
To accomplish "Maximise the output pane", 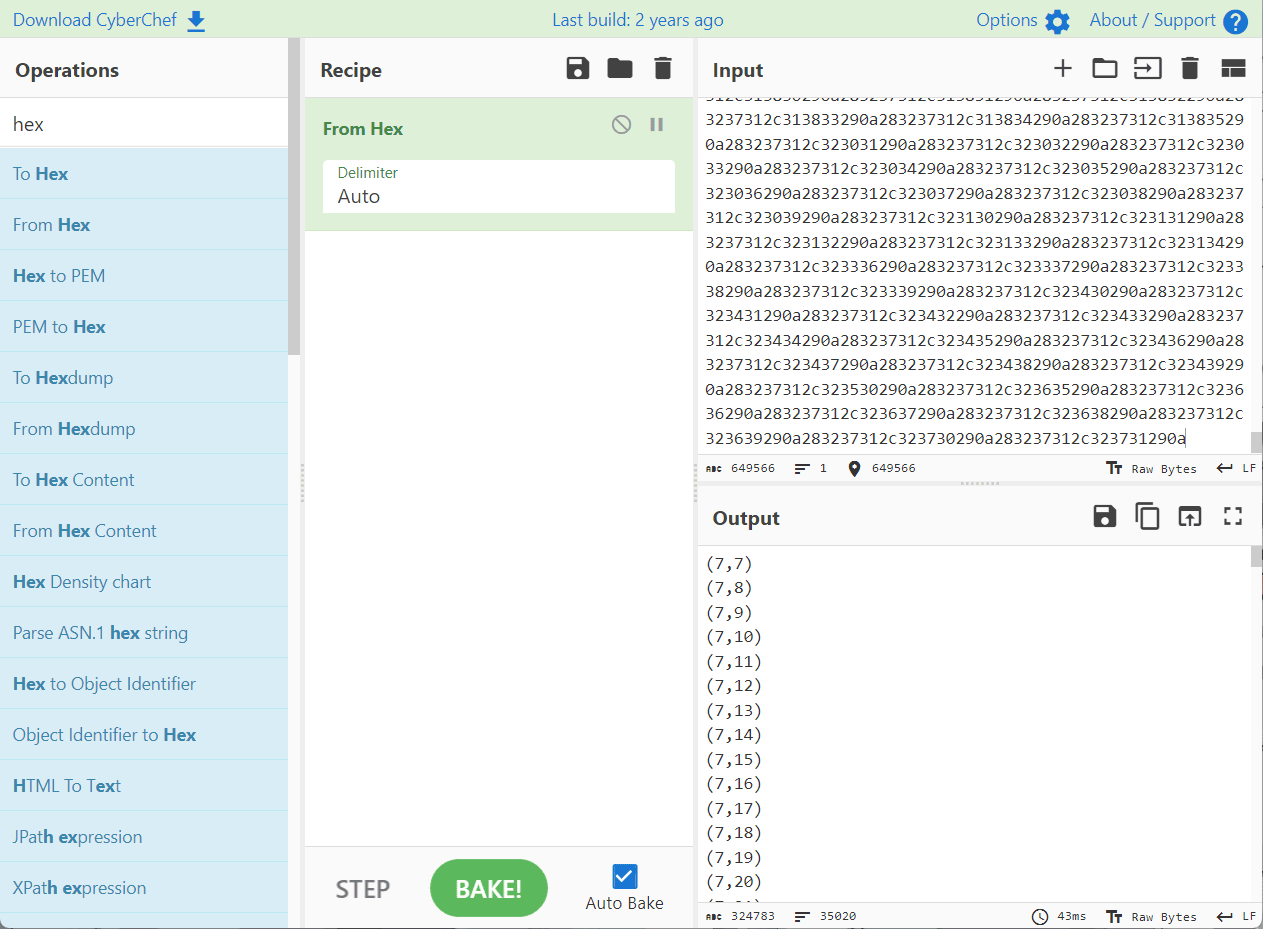I will click(x=1232, y=517).
